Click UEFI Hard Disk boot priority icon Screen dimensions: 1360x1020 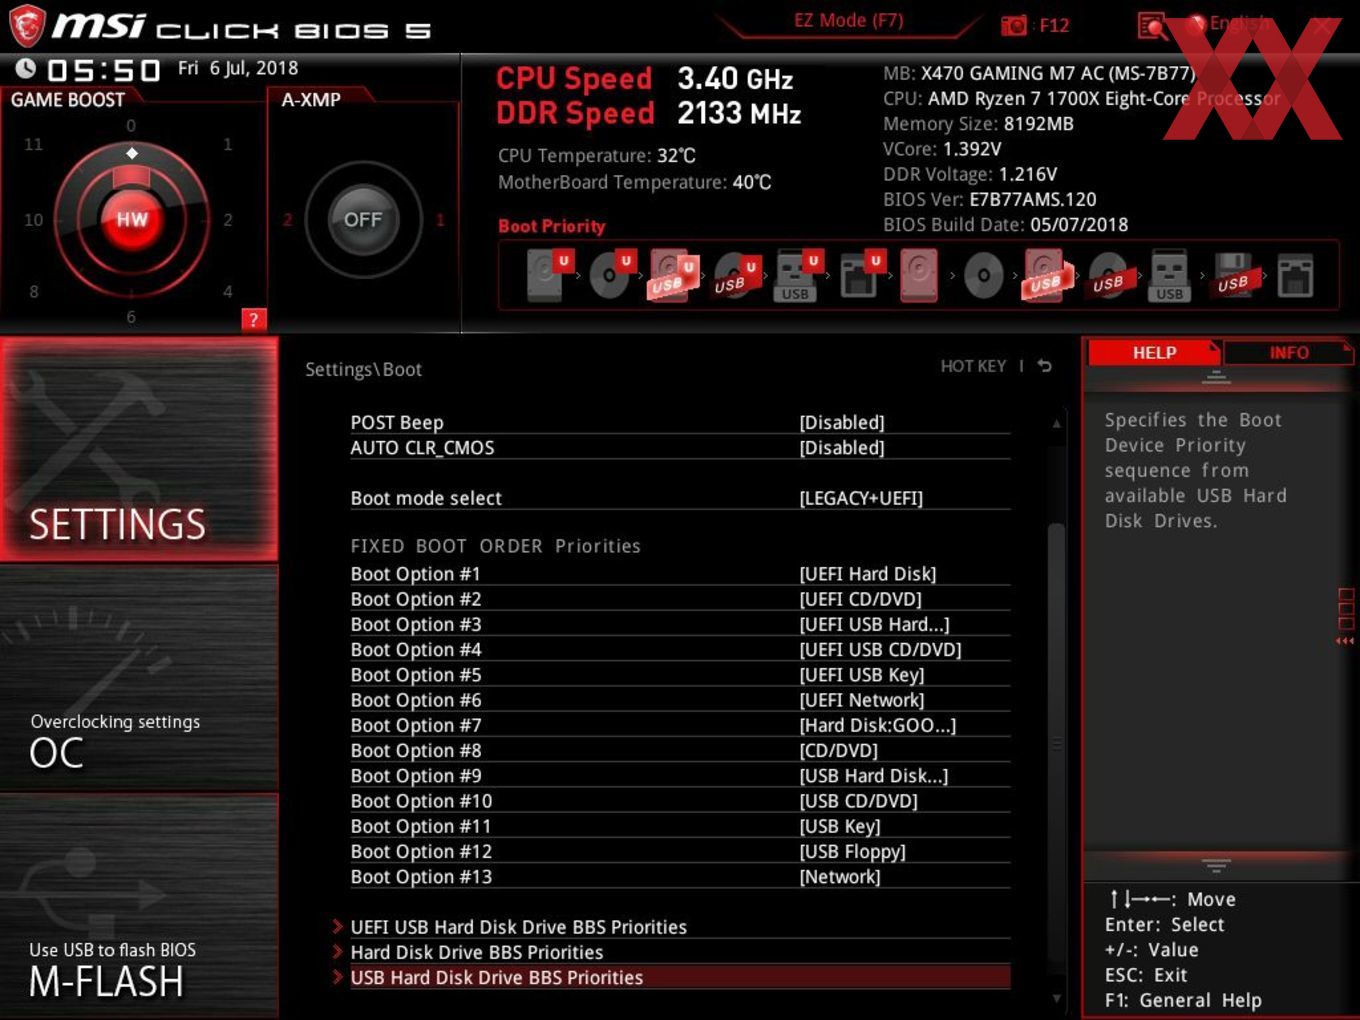click(x=548, y=275)
